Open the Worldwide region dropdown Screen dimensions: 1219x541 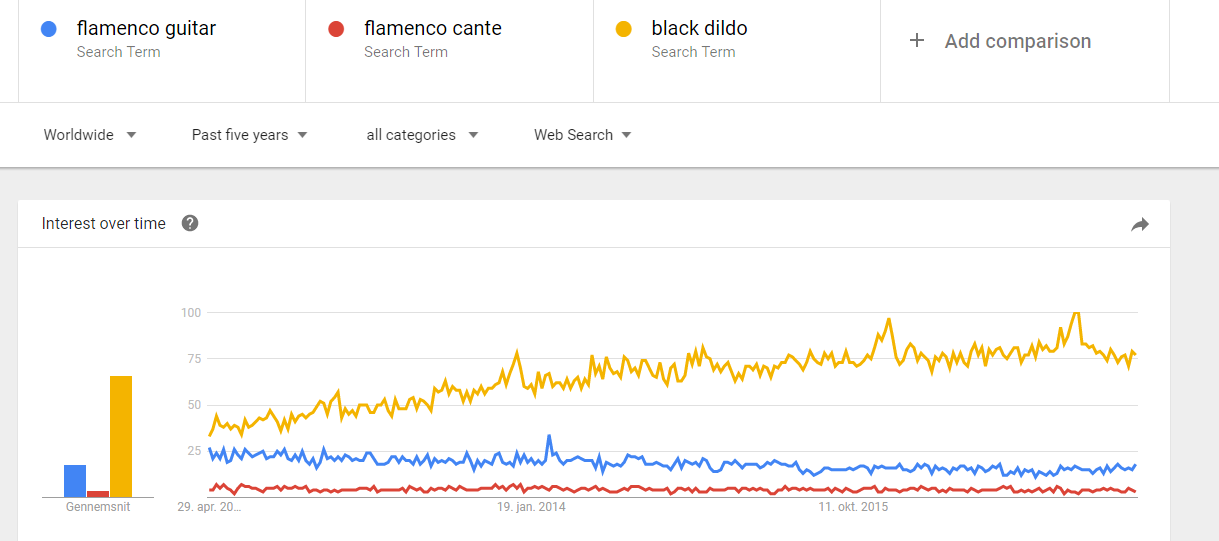click(x=90, y=135)
